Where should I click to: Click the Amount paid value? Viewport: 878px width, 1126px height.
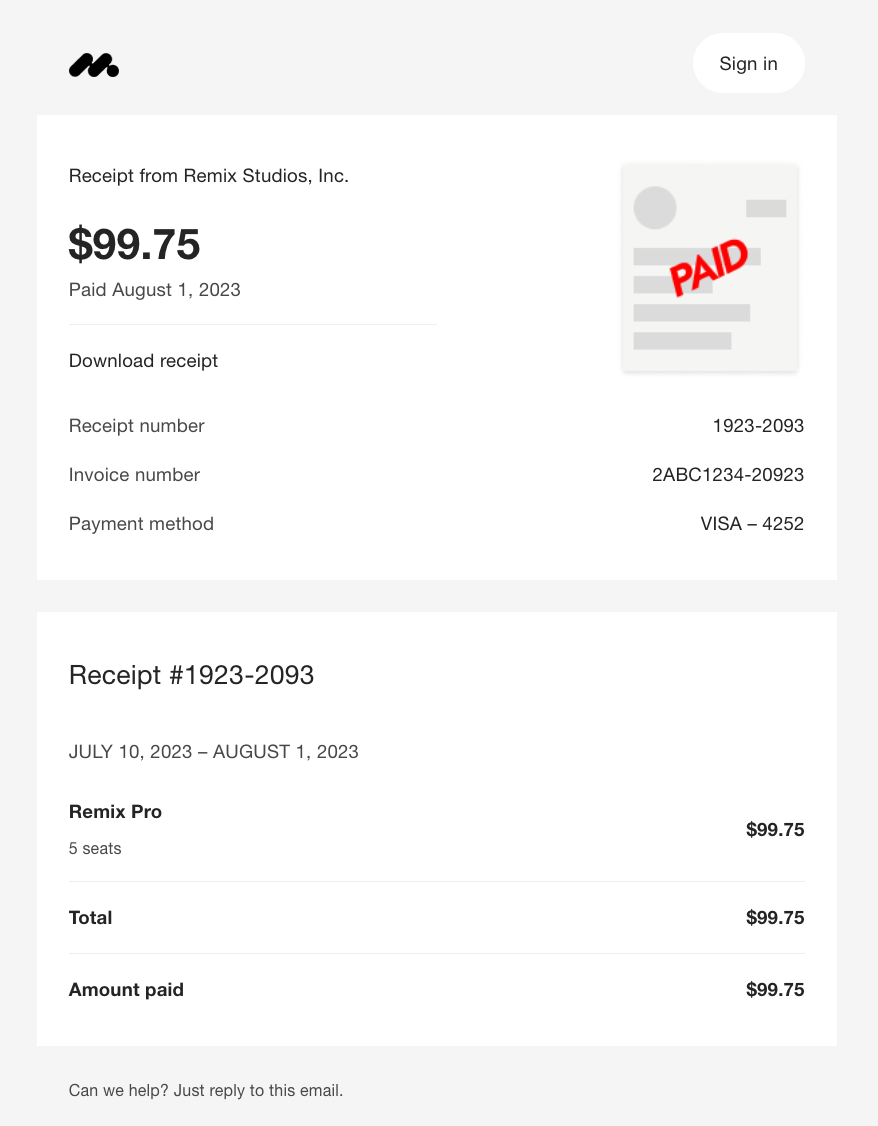[x=775, y=990]
